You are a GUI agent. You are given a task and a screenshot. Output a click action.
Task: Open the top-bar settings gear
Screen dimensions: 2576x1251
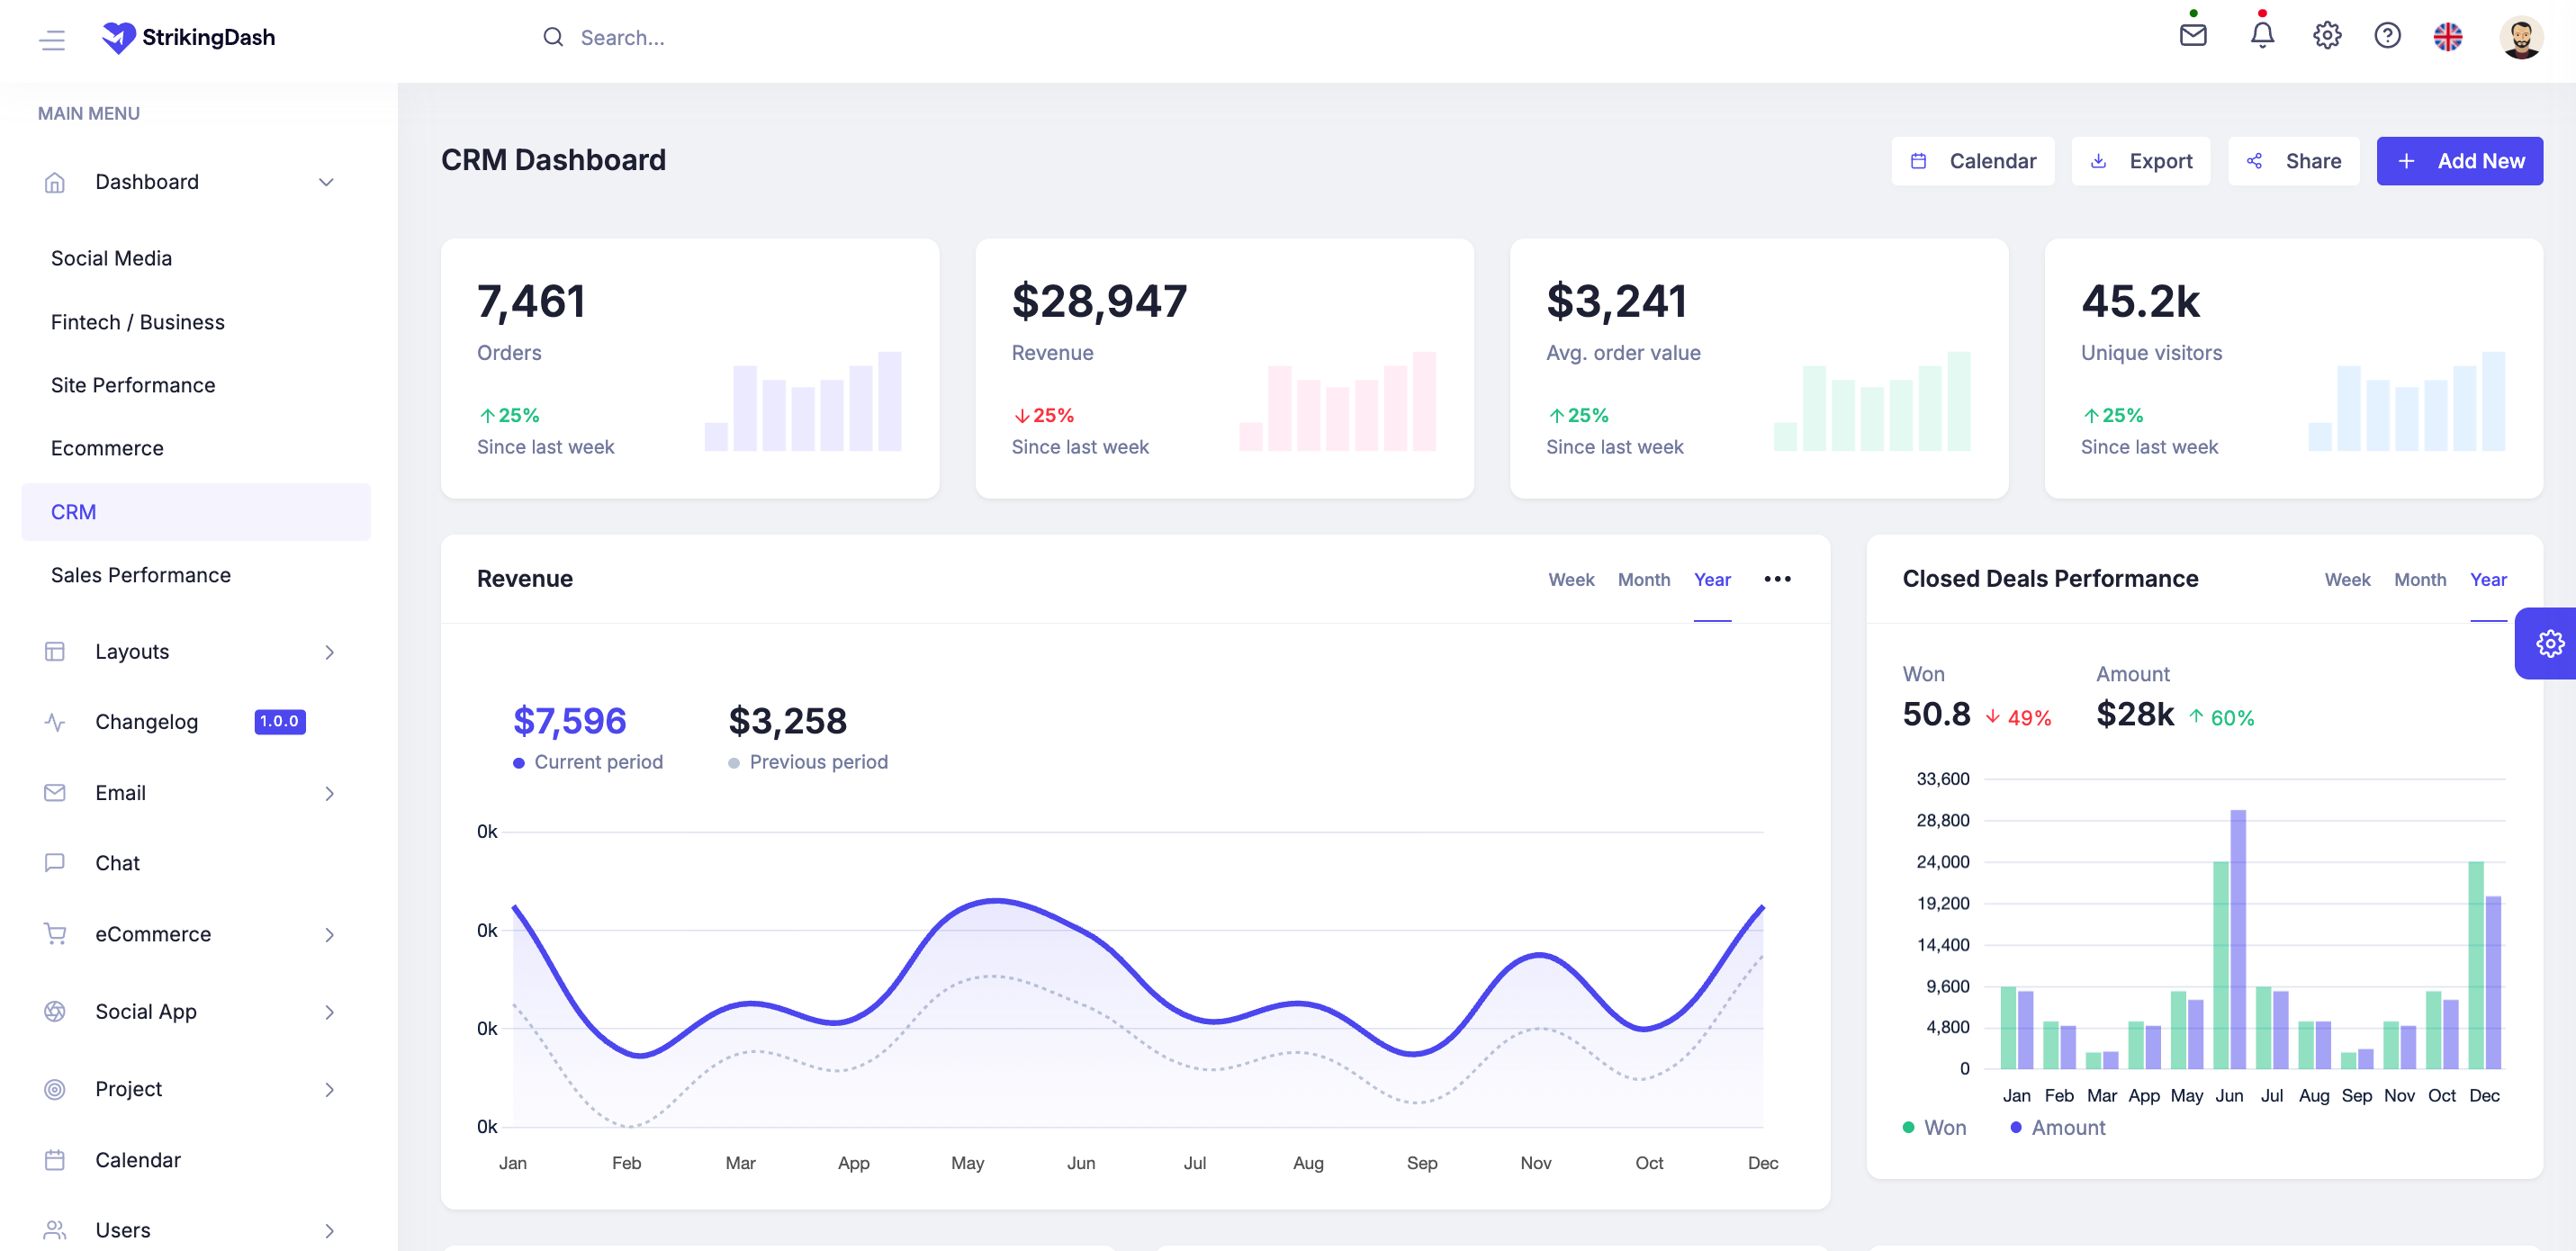tap(2326, 37)
